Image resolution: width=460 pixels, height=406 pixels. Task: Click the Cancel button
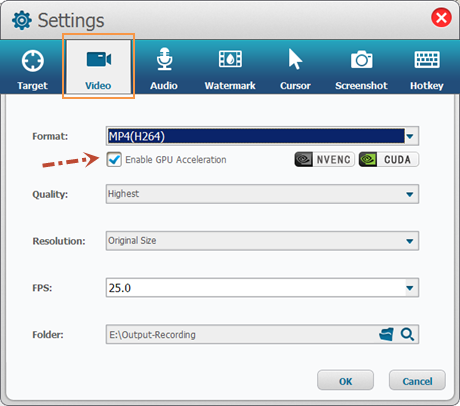(417, 380)
